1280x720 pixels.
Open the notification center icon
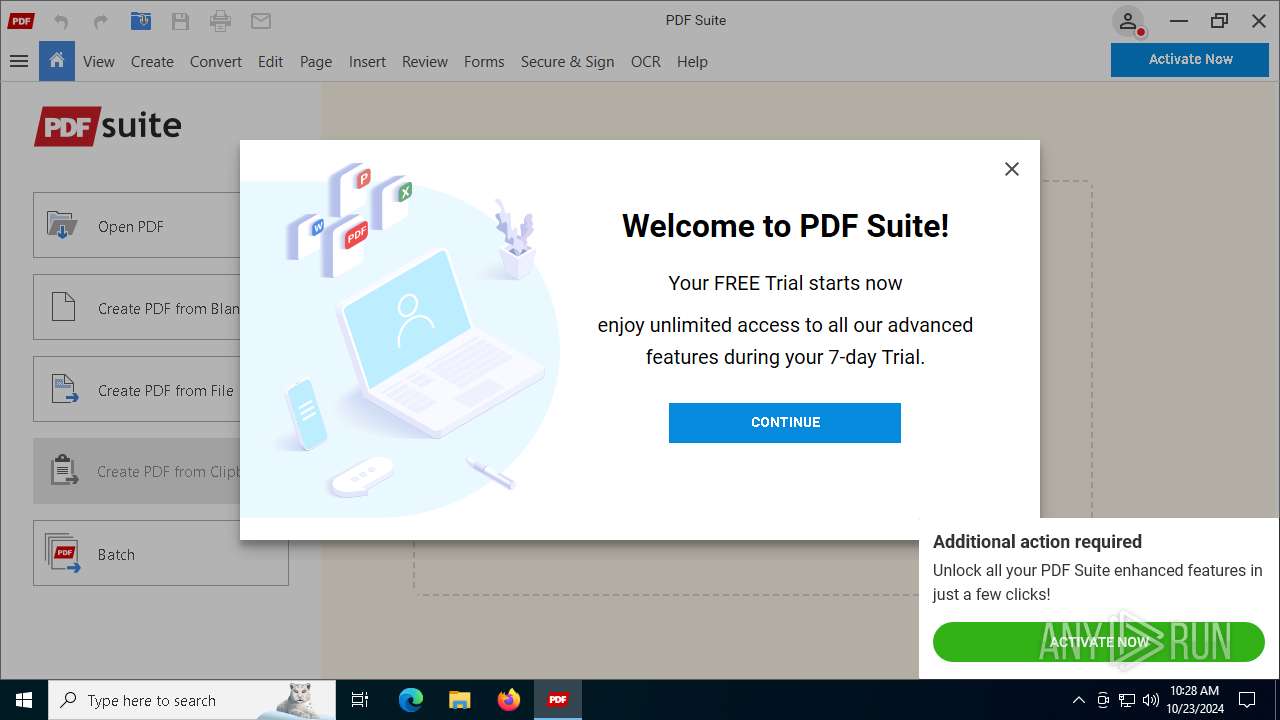(1247, 700)
